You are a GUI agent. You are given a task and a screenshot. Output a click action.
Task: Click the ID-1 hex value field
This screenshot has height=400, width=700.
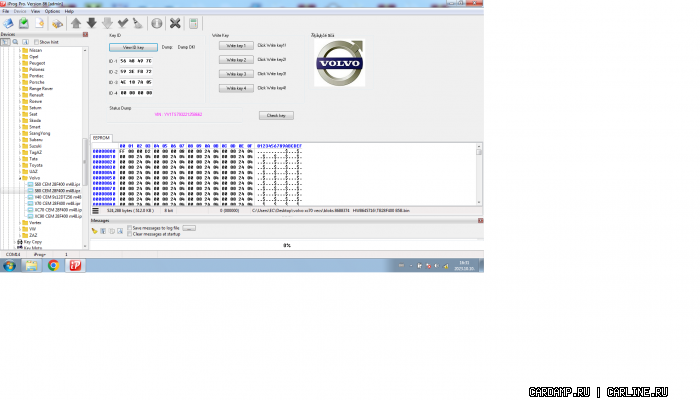pyautogui.click(x=136, y=61)
